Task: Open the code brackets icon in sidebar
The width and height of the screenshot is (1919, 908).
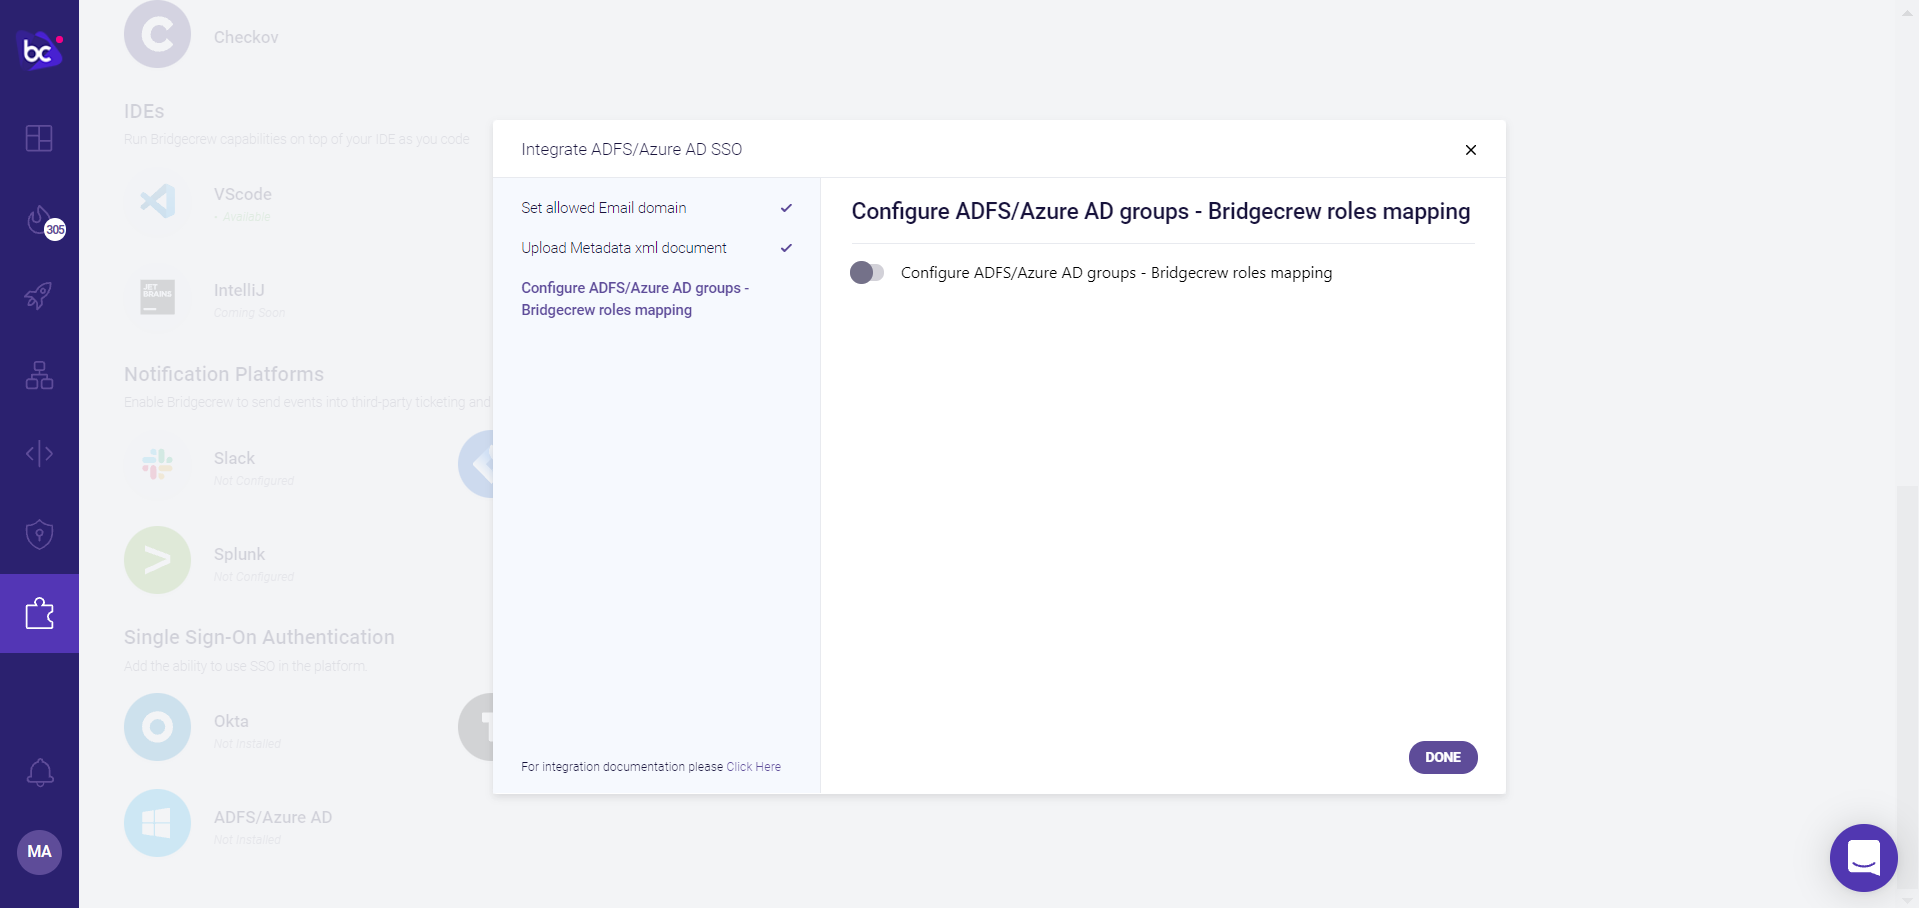Action: [x=39, y=454]
